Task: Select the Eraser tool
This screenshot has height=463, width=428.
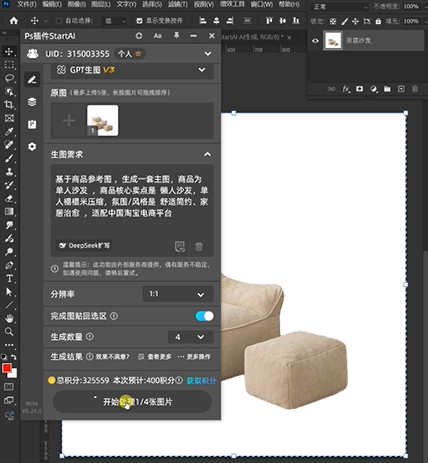Action: (x=9, y=199)
